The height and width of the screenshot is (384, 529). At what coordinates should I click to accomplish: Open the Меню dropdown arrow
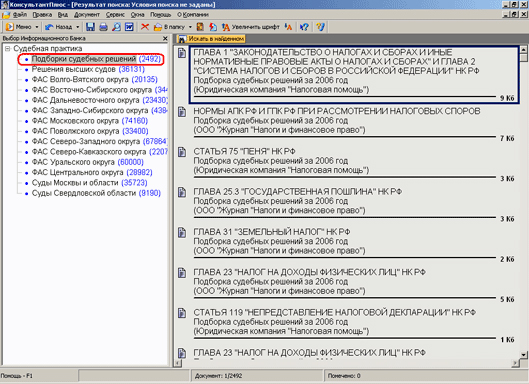click(x=36, y=27)
